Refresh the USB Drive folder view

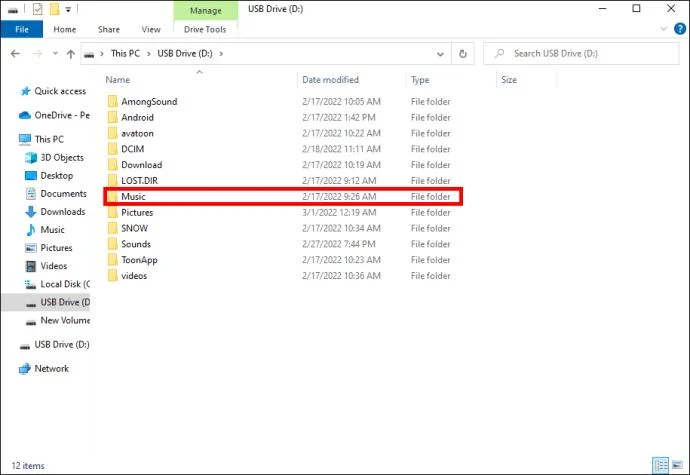coord(462,54)
